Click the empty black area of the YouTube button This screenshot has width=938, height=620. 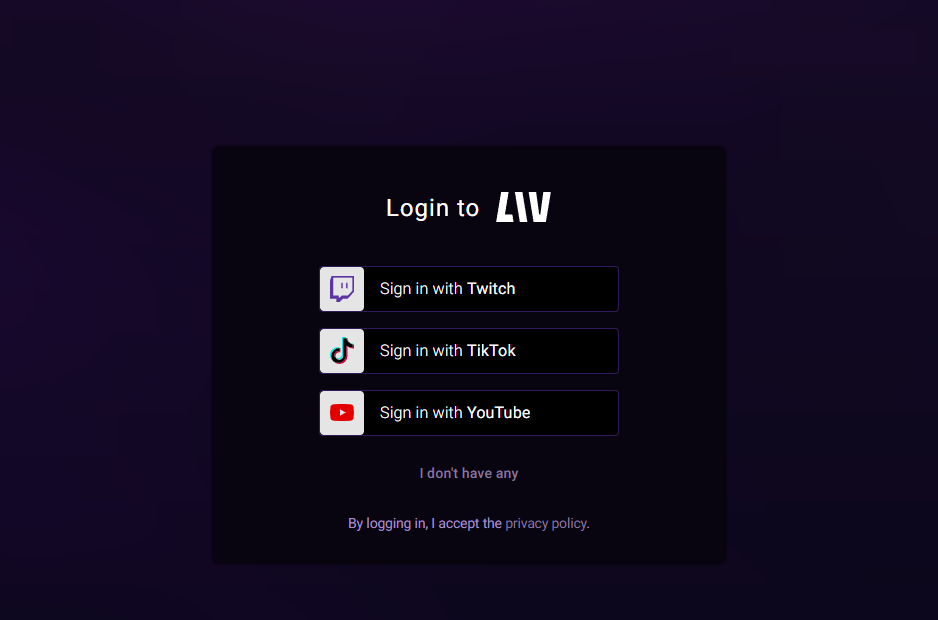[574, 413]
